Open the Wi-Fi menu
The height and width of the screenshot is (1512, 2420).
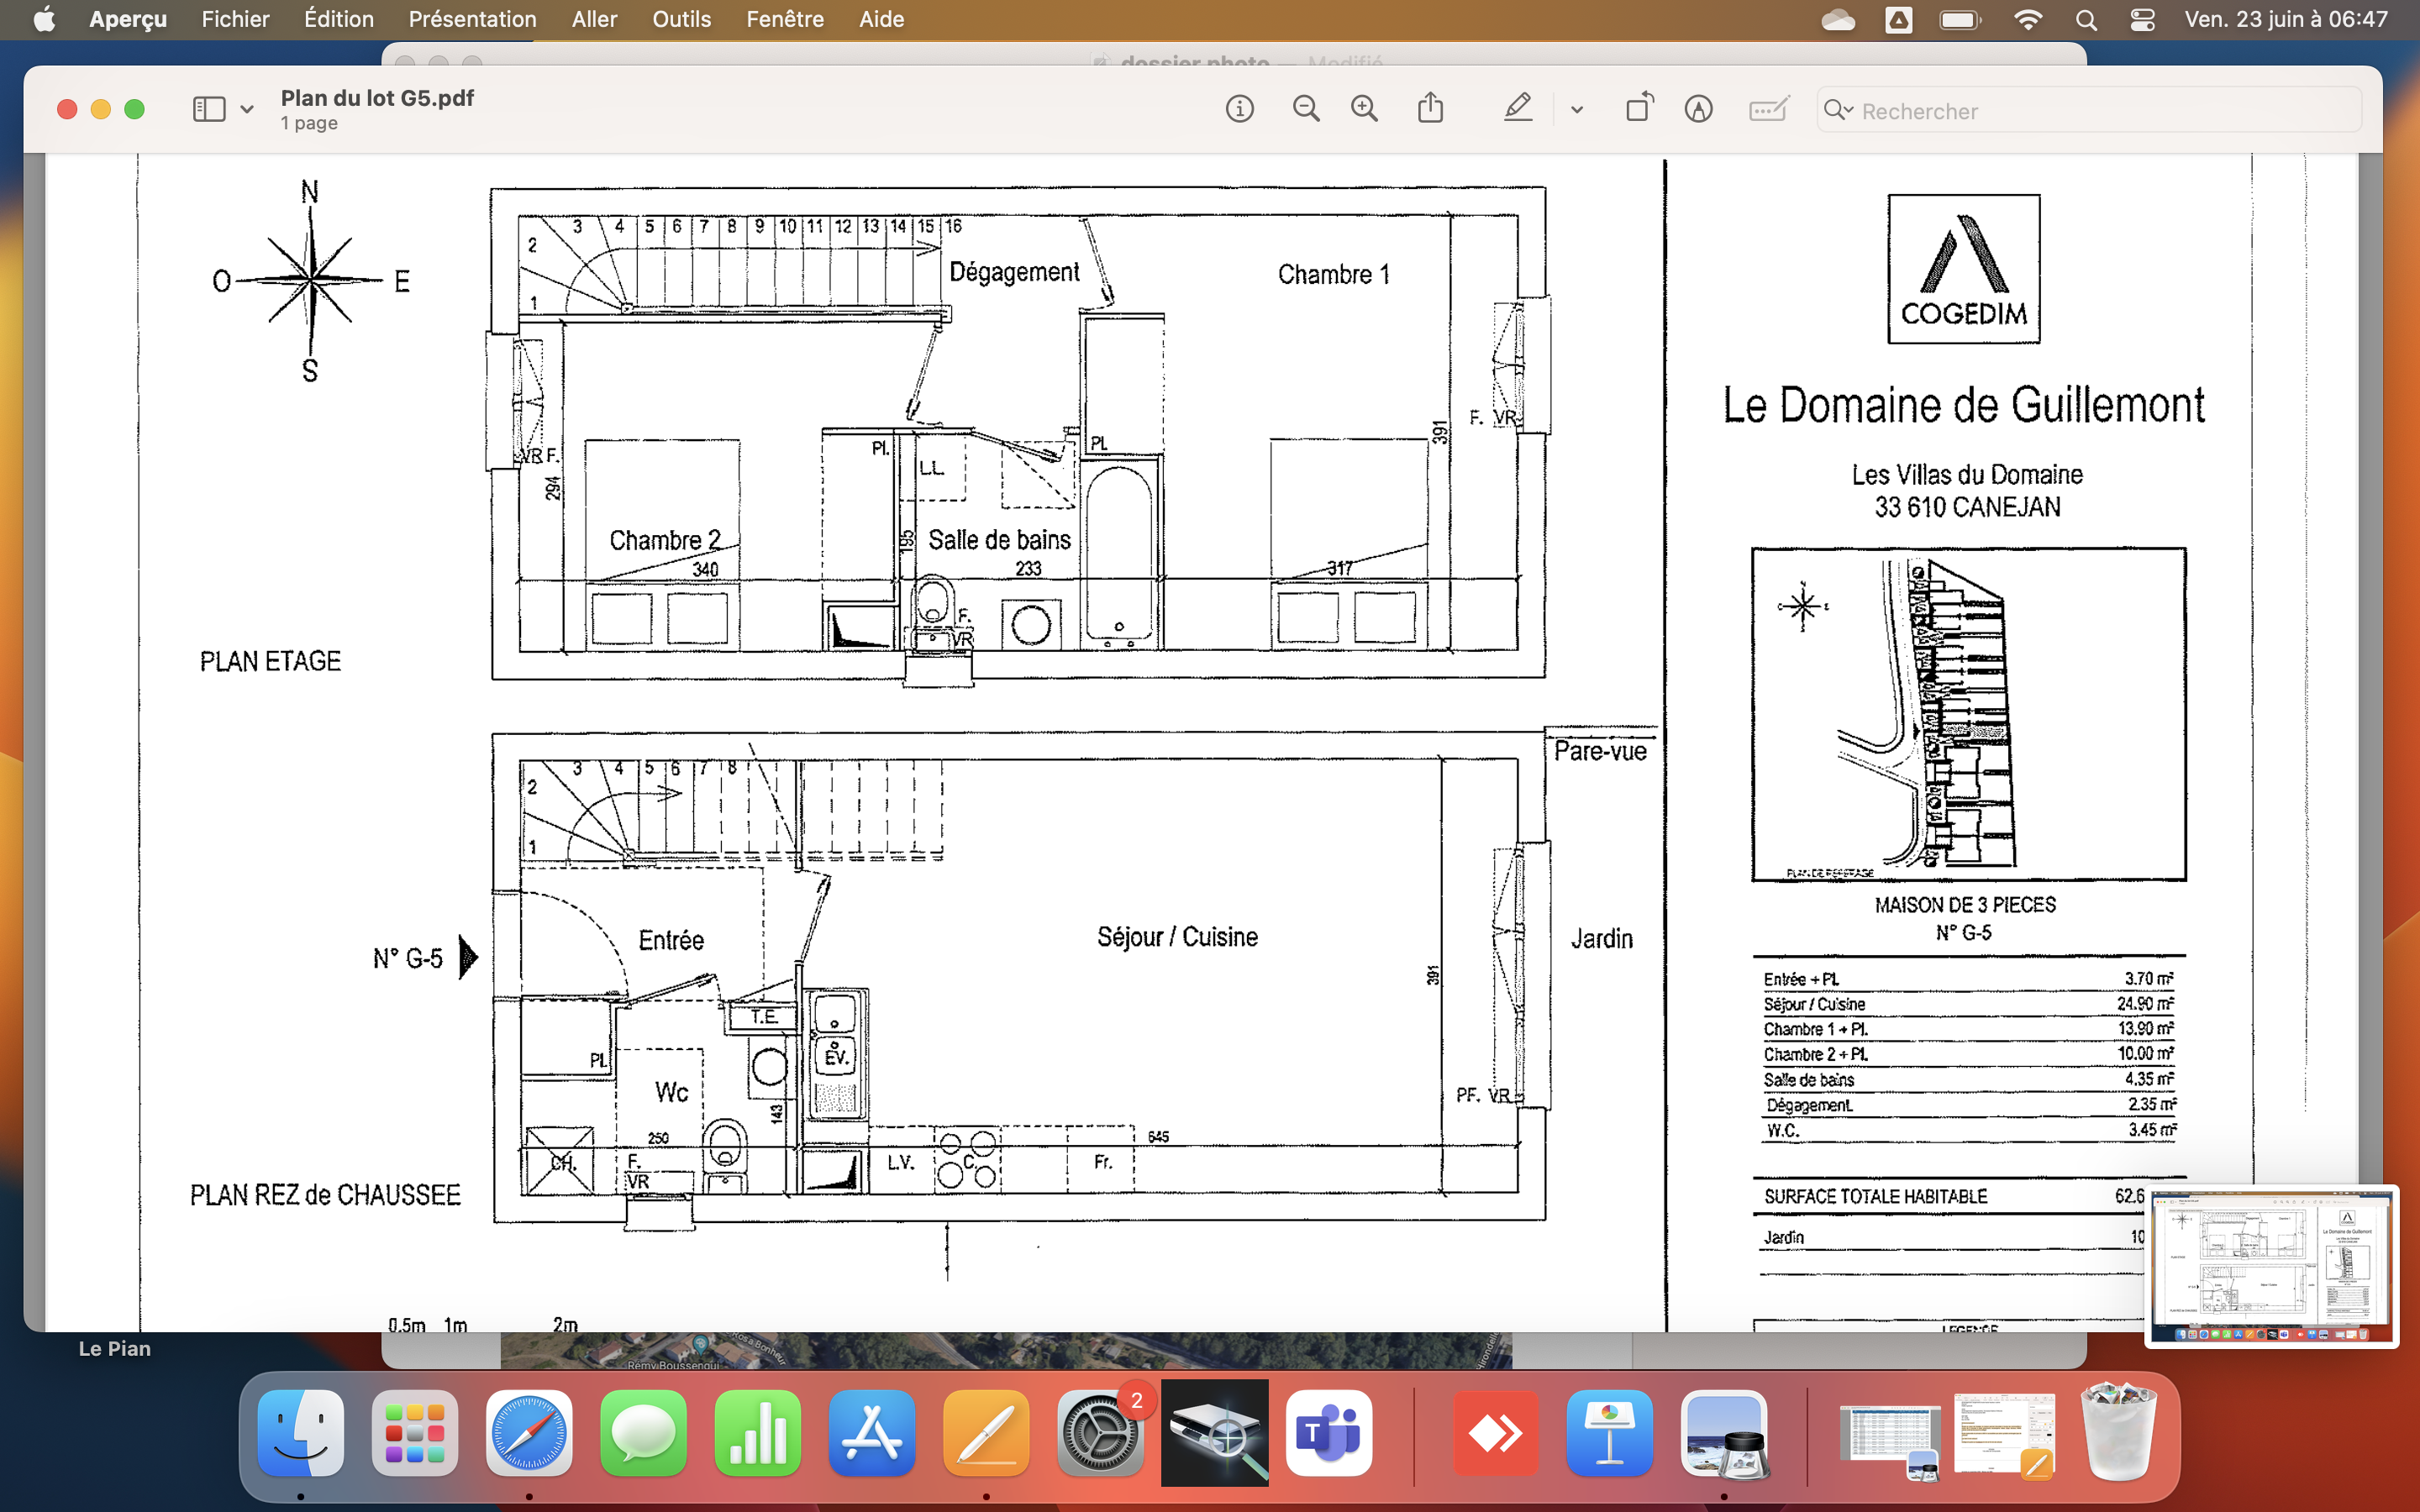pyautogui.click(x=2027, y=19)
